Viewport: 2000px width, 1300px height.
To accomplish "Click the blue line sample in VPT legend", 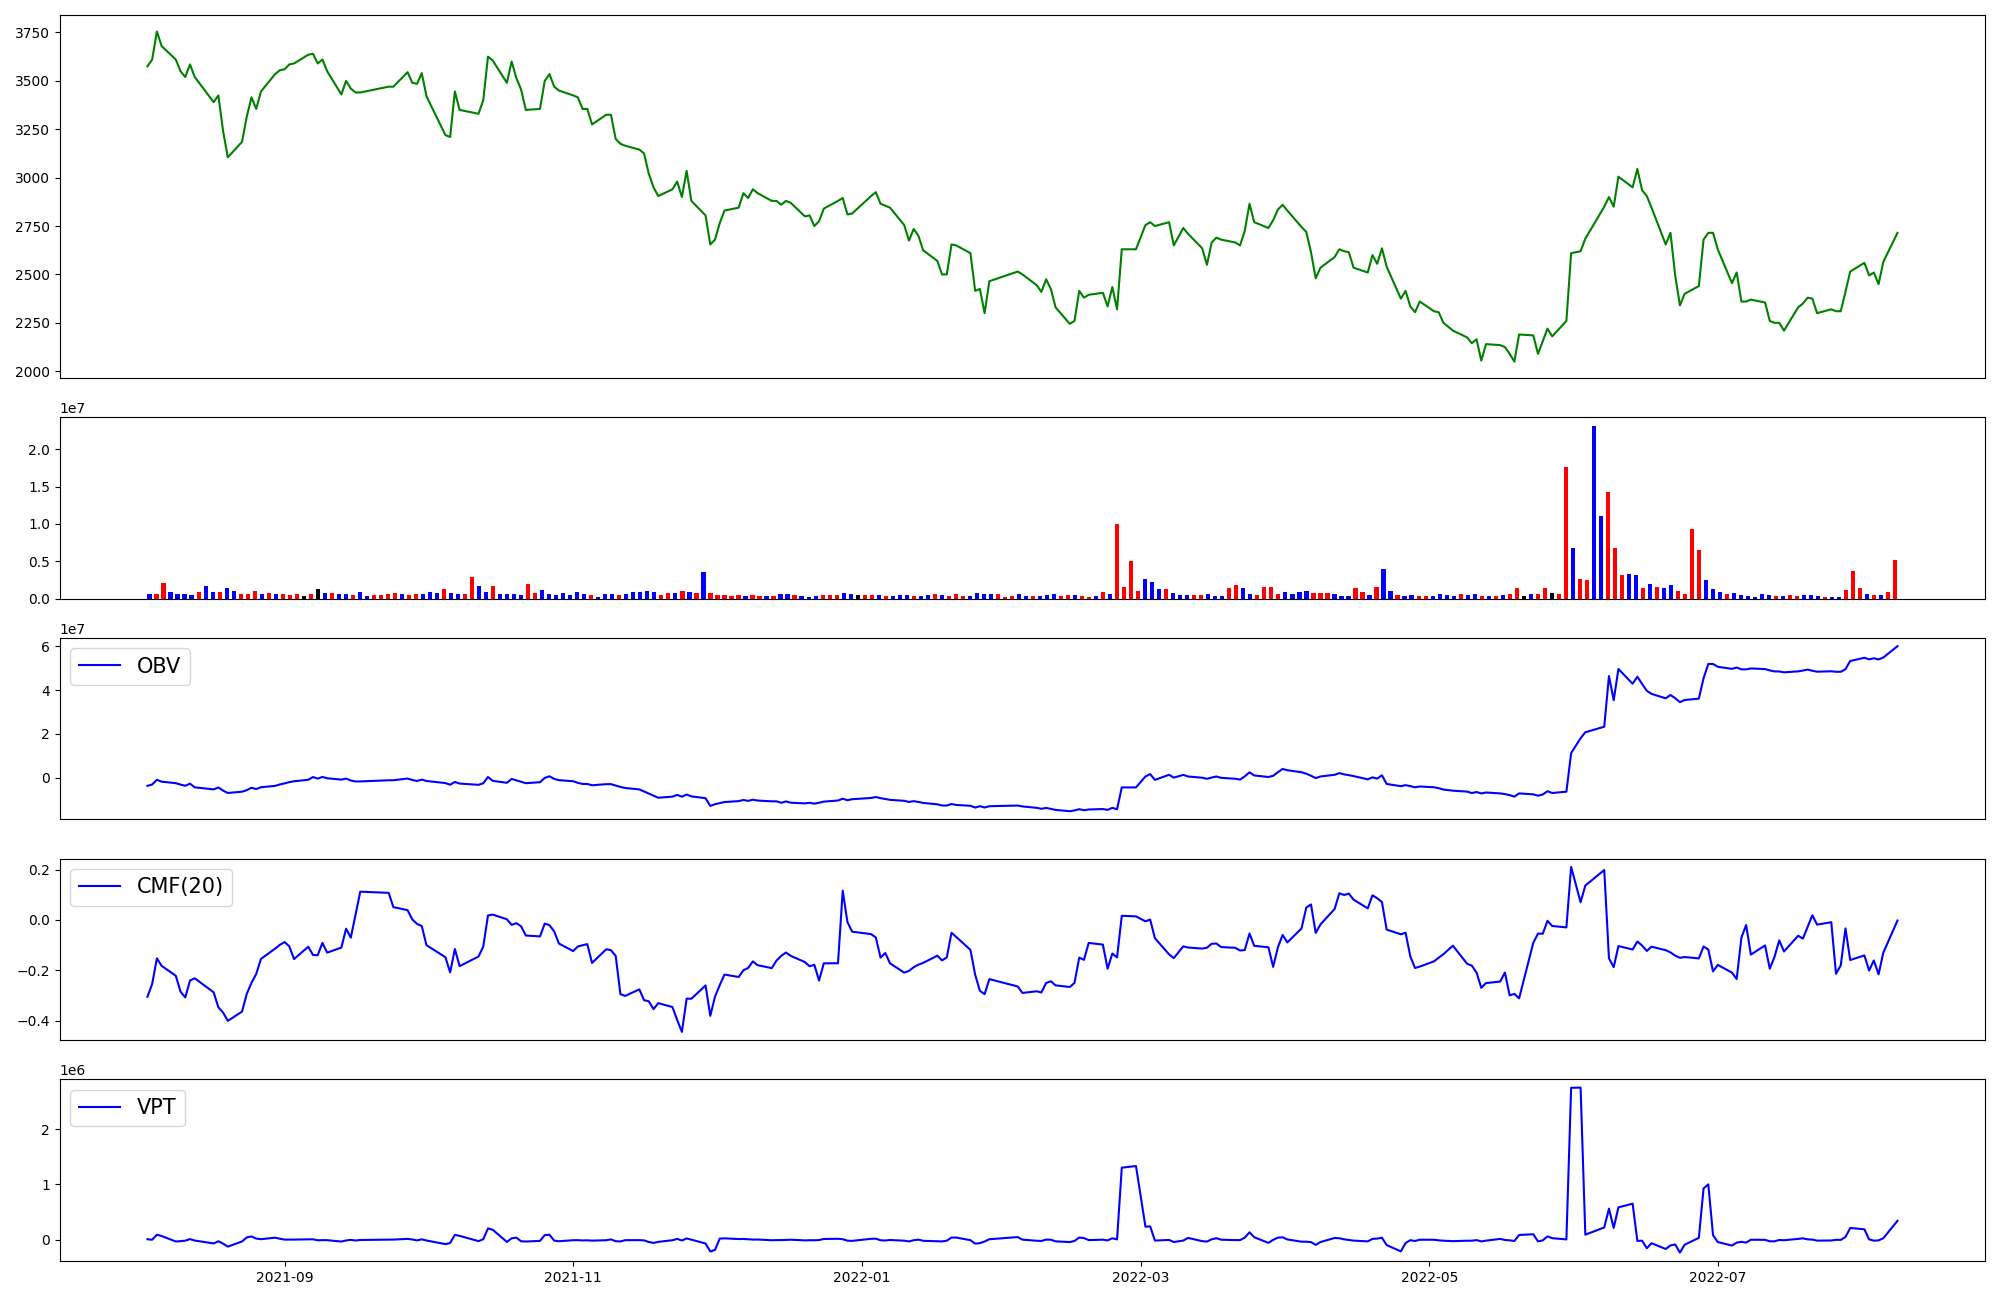I will click(100, 1107).
